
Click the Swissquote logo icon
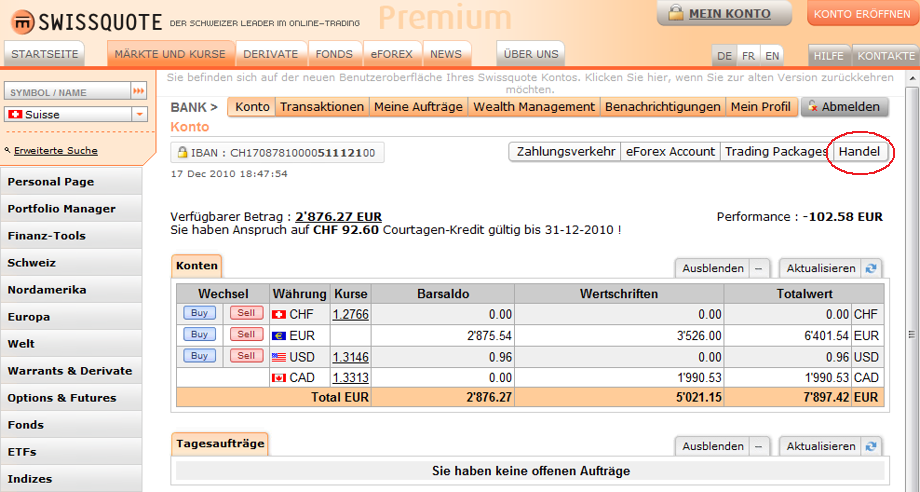pos(22,22)
